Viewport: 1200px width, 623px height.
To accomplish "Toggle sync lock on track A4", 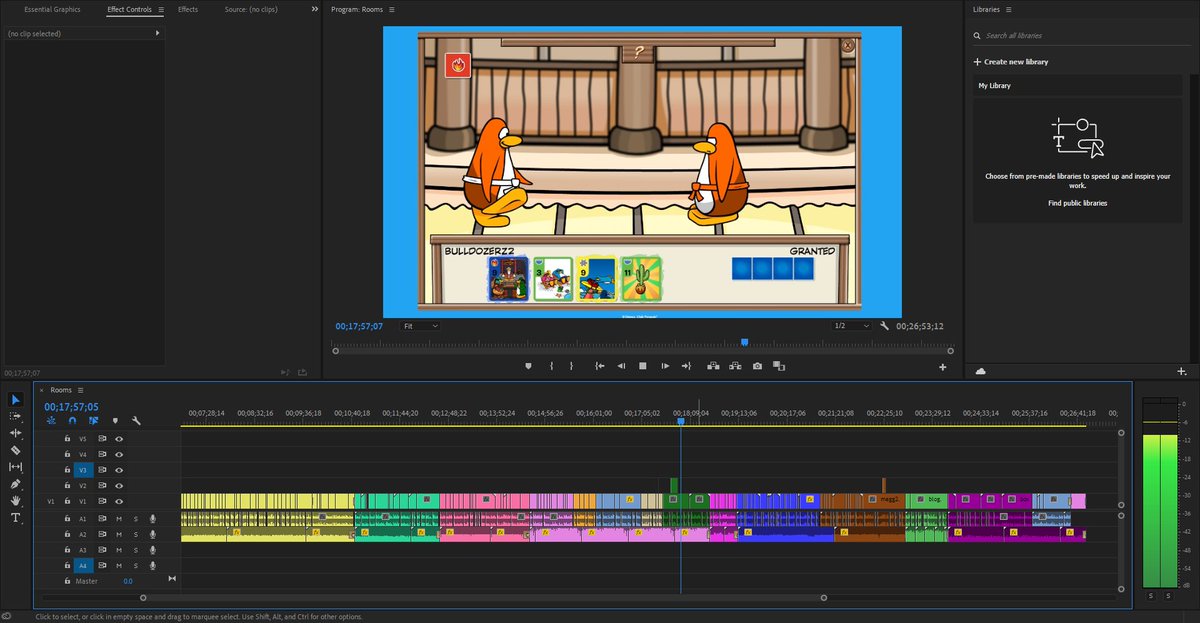I will pyautogui.click(x=102, y=565).
